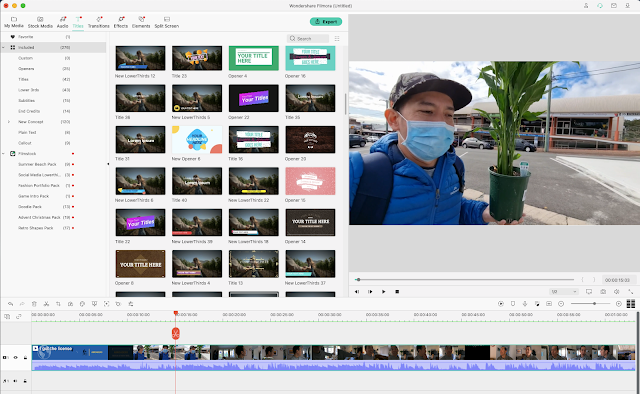Expand the New Concept category

pos(9,122)
